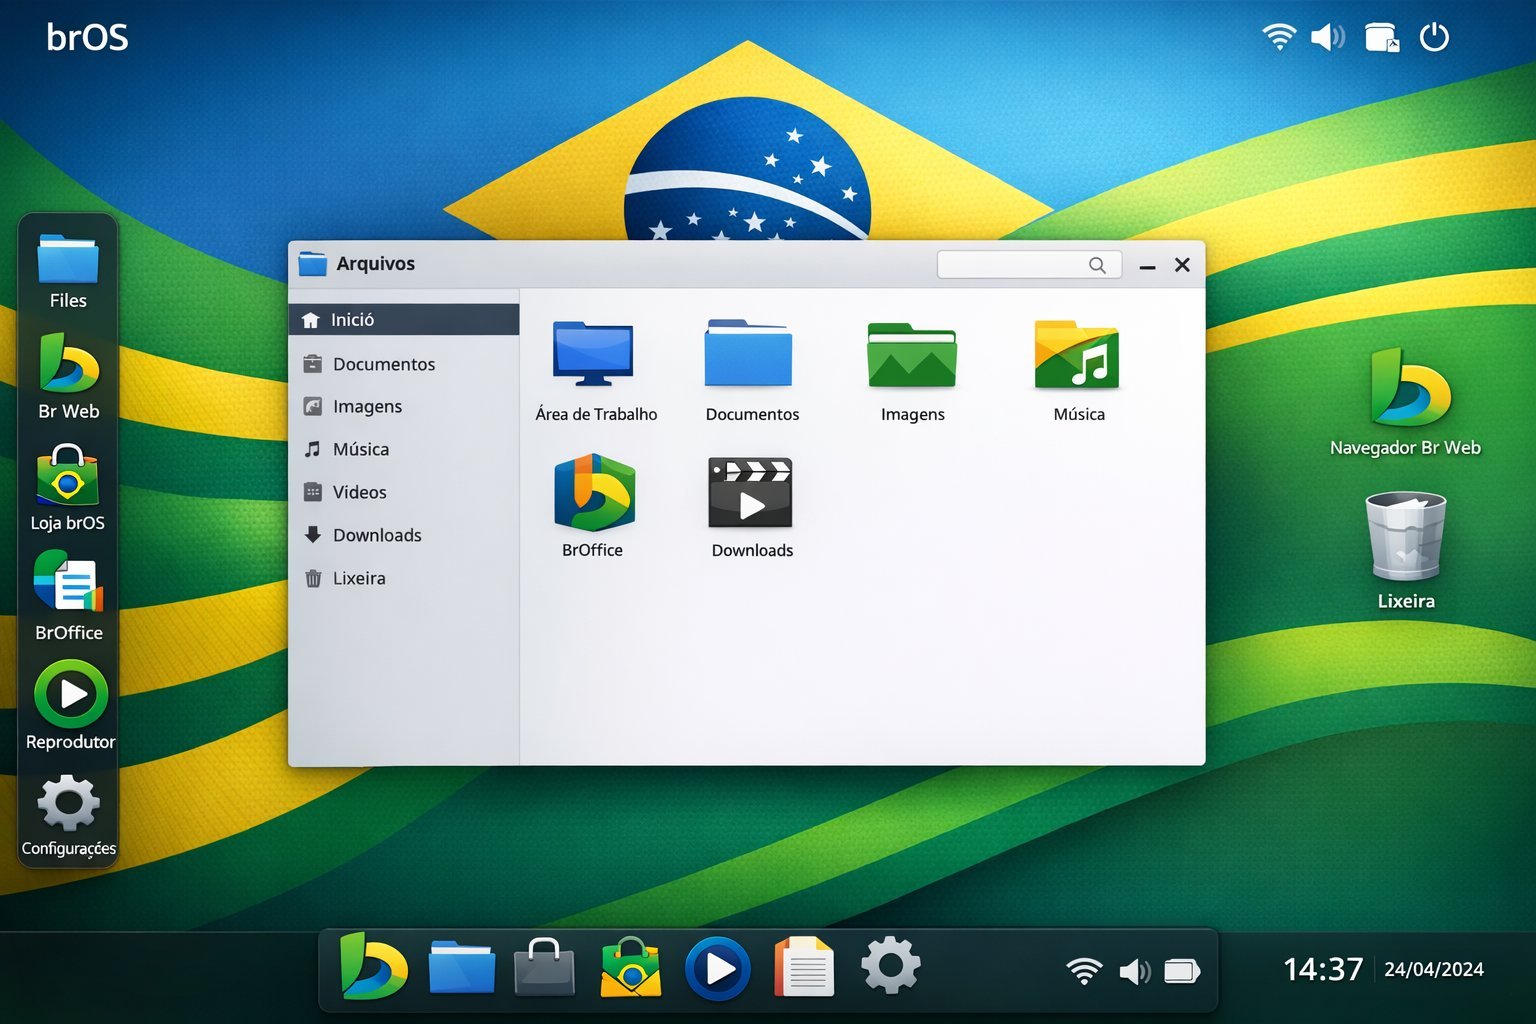The height and width of the screenshot is (1024, 1536).
Task: Open Loja brOS store from the dock
Action: [x=67, y=483]
